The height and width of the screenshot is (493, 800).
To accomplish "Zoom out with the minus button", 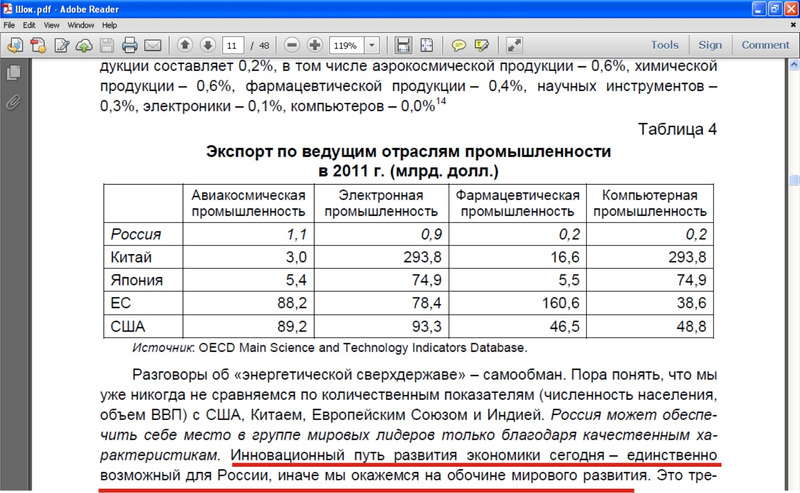I will tap(292, 45).
